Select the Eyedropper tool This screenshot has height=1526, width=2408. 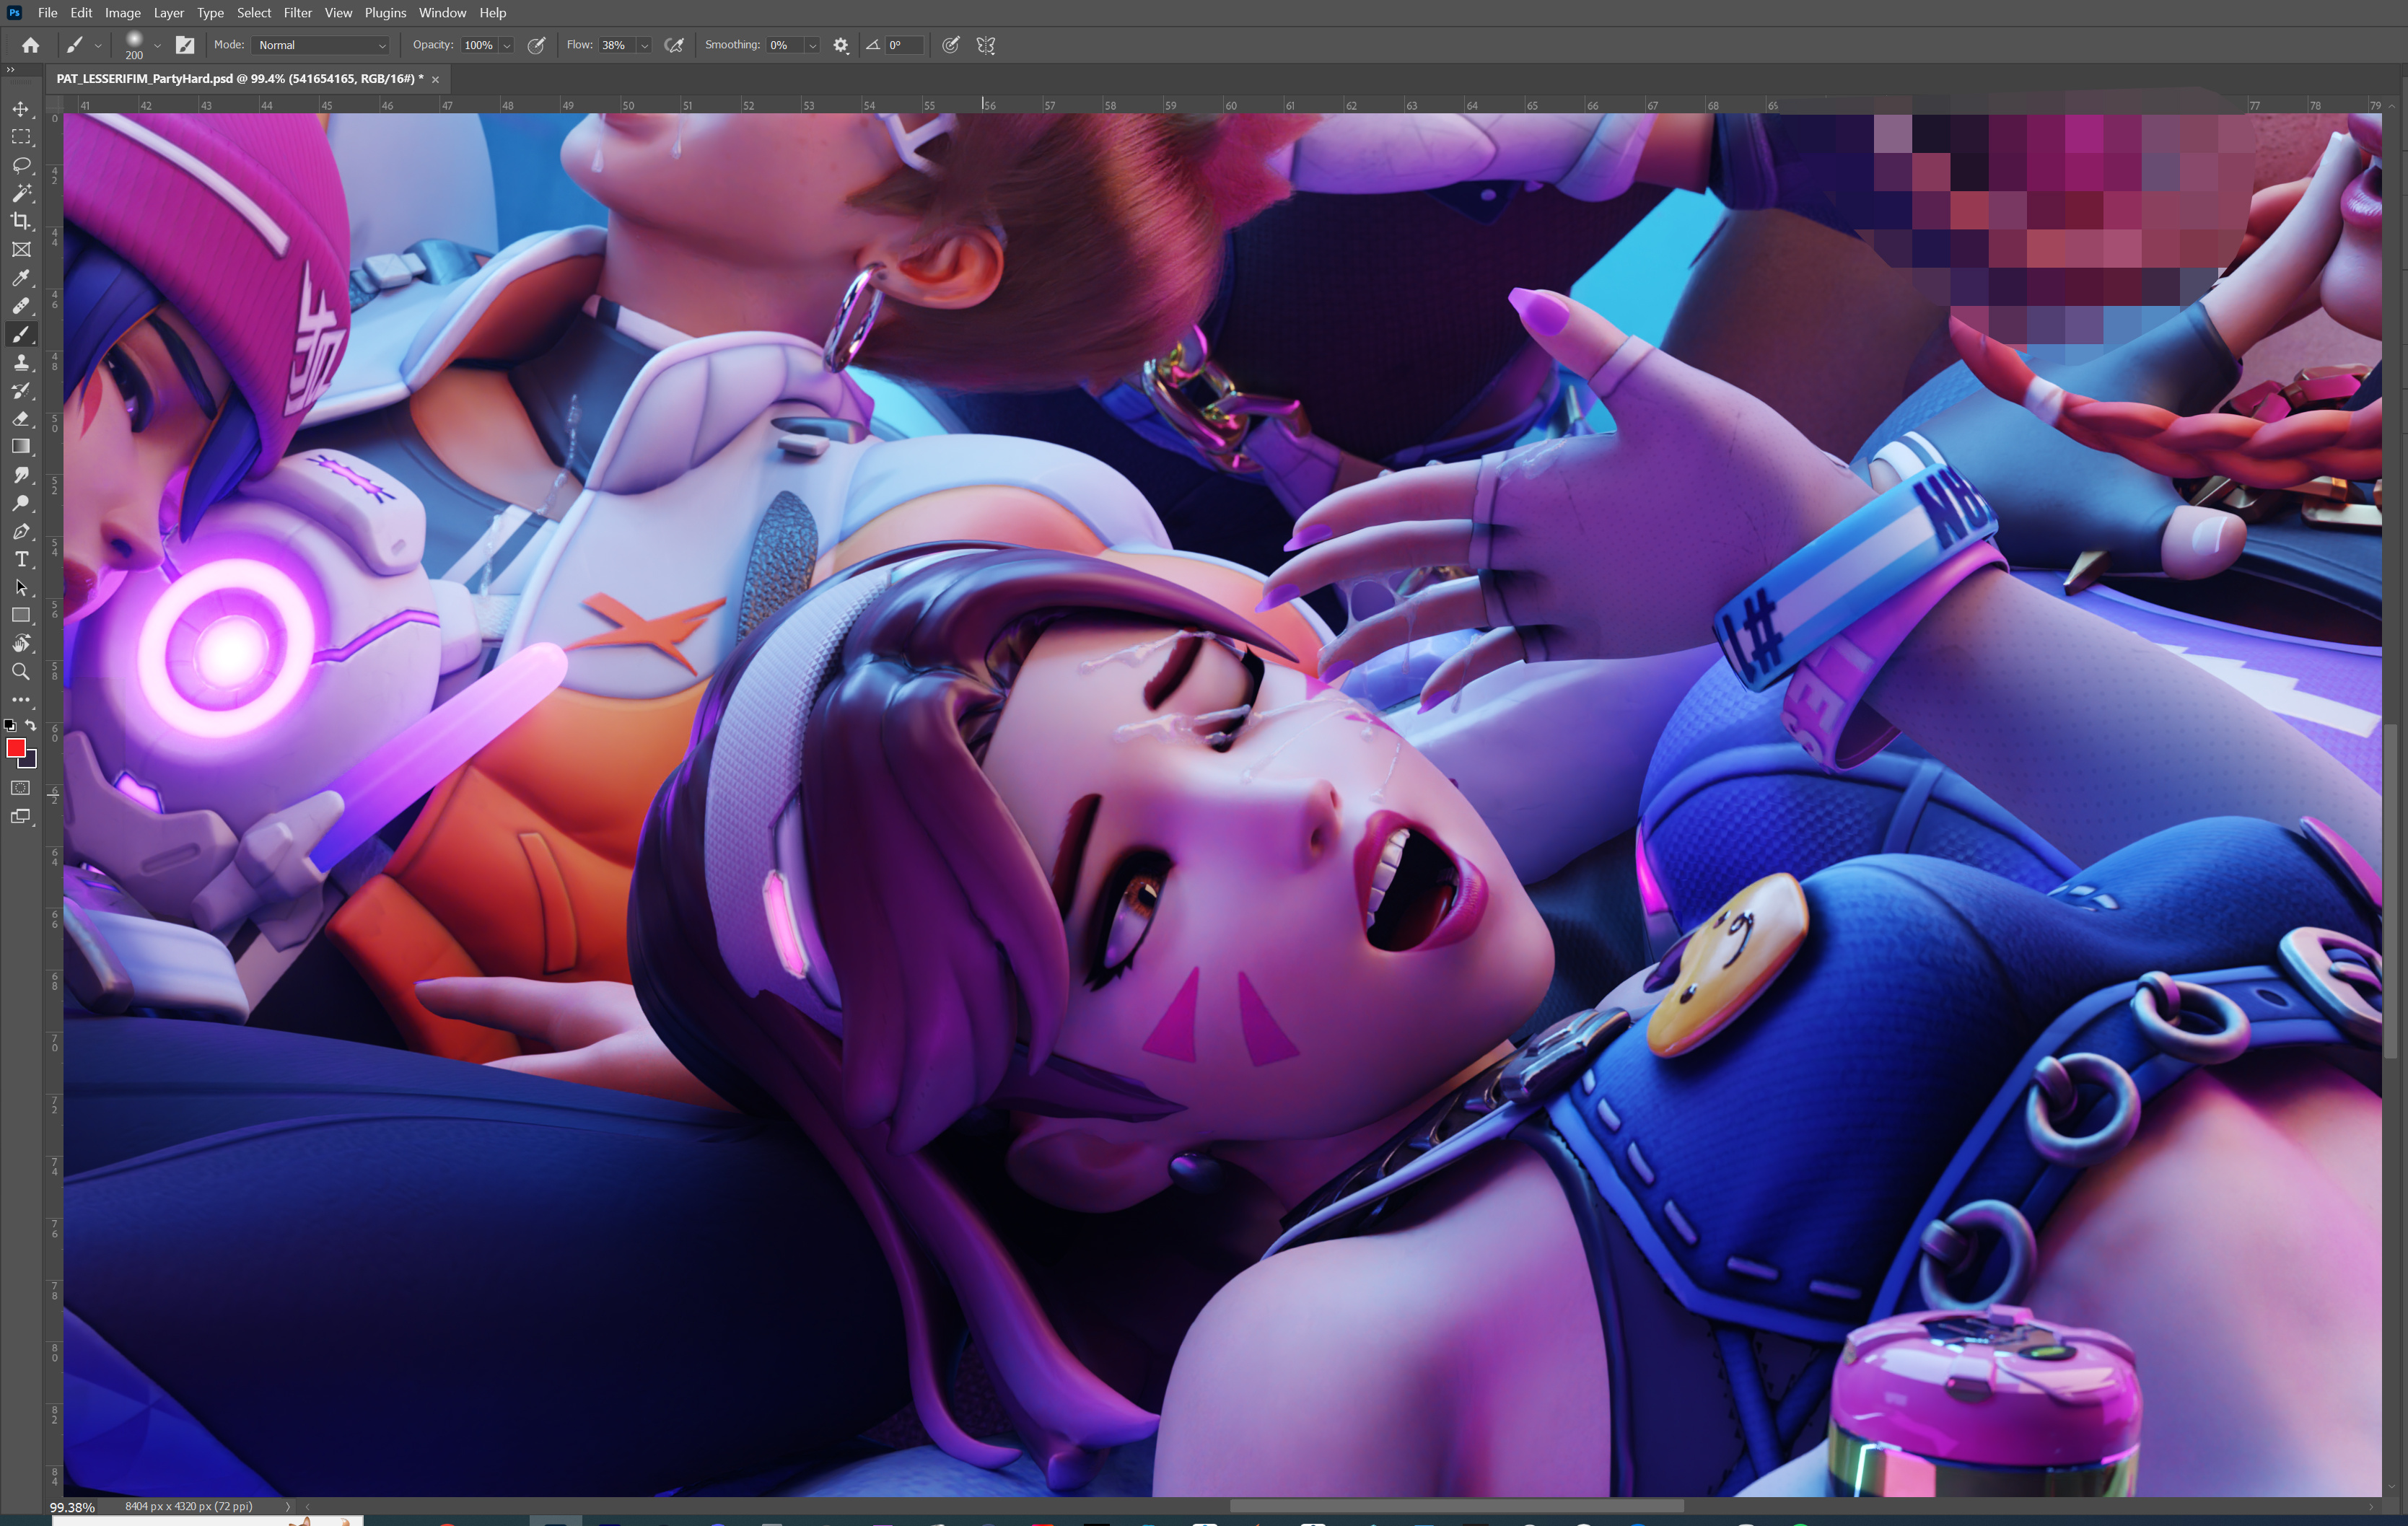point(21,278)
